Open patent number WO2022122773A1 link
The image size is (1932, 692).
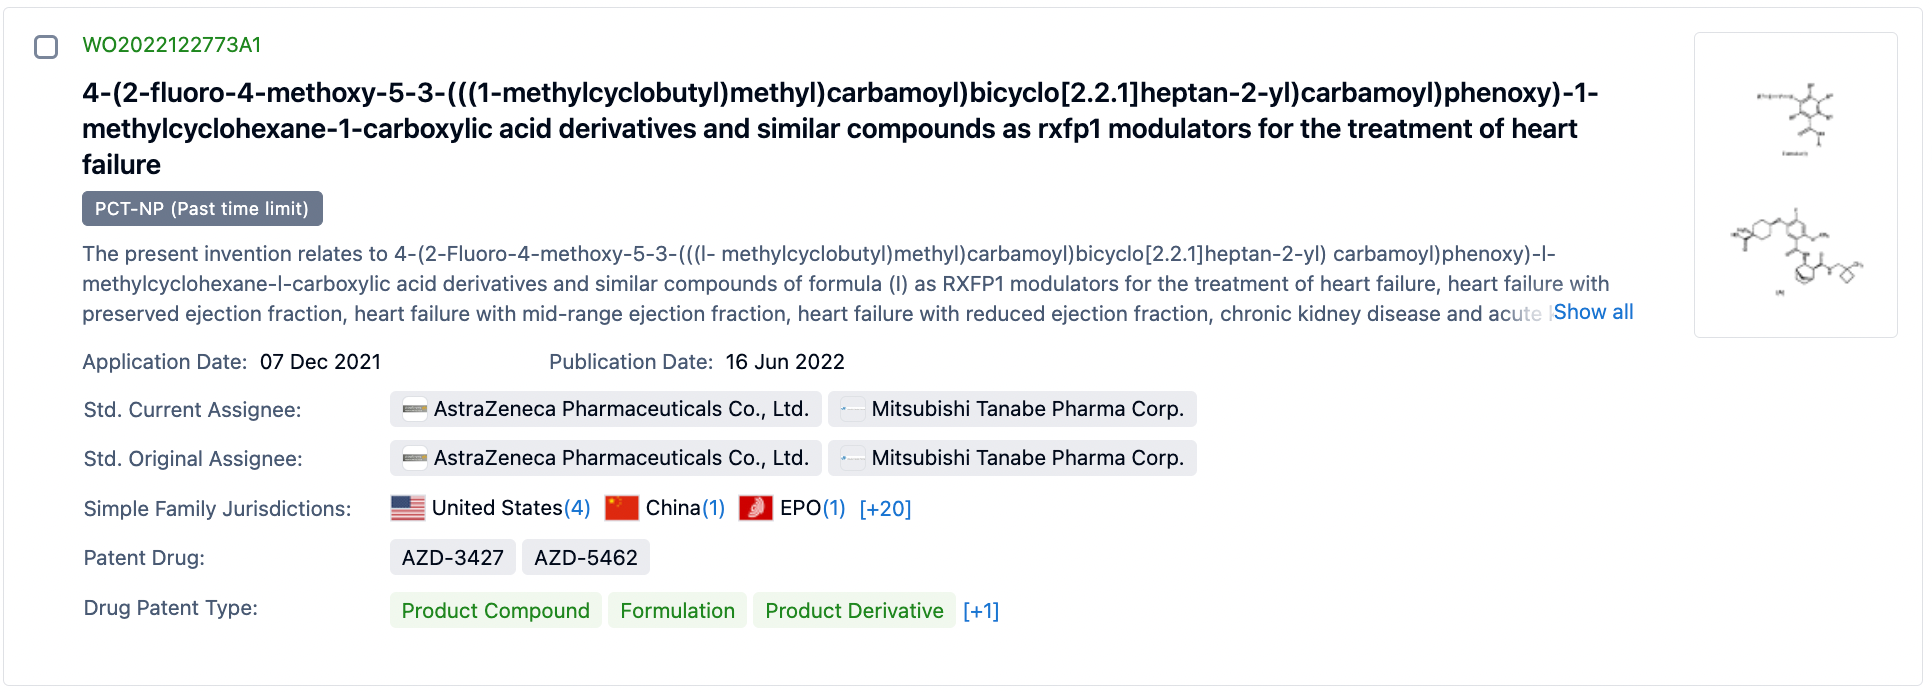point(171,45)
